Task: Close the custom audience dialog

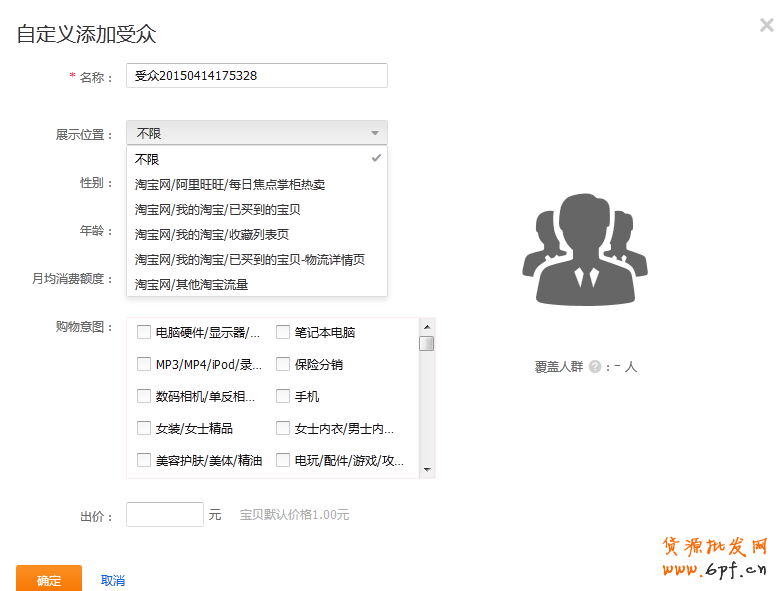Action: [x=766, y=26]
